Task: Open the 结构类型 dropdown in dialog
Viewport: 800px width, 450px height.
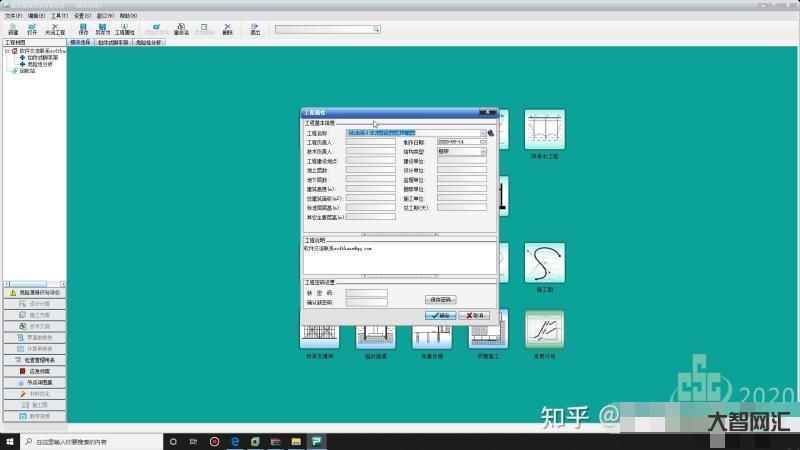Action: (x=483, y=151)
